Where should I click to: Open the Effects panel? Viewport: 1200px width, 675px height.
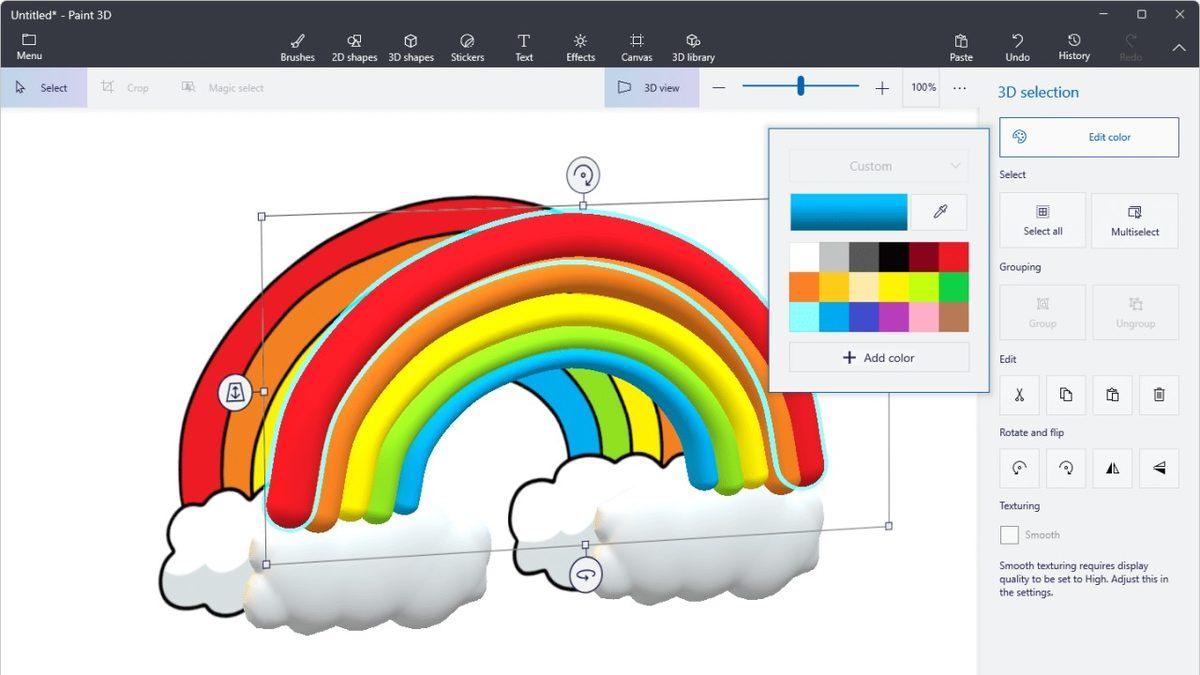tap(580, 44)
